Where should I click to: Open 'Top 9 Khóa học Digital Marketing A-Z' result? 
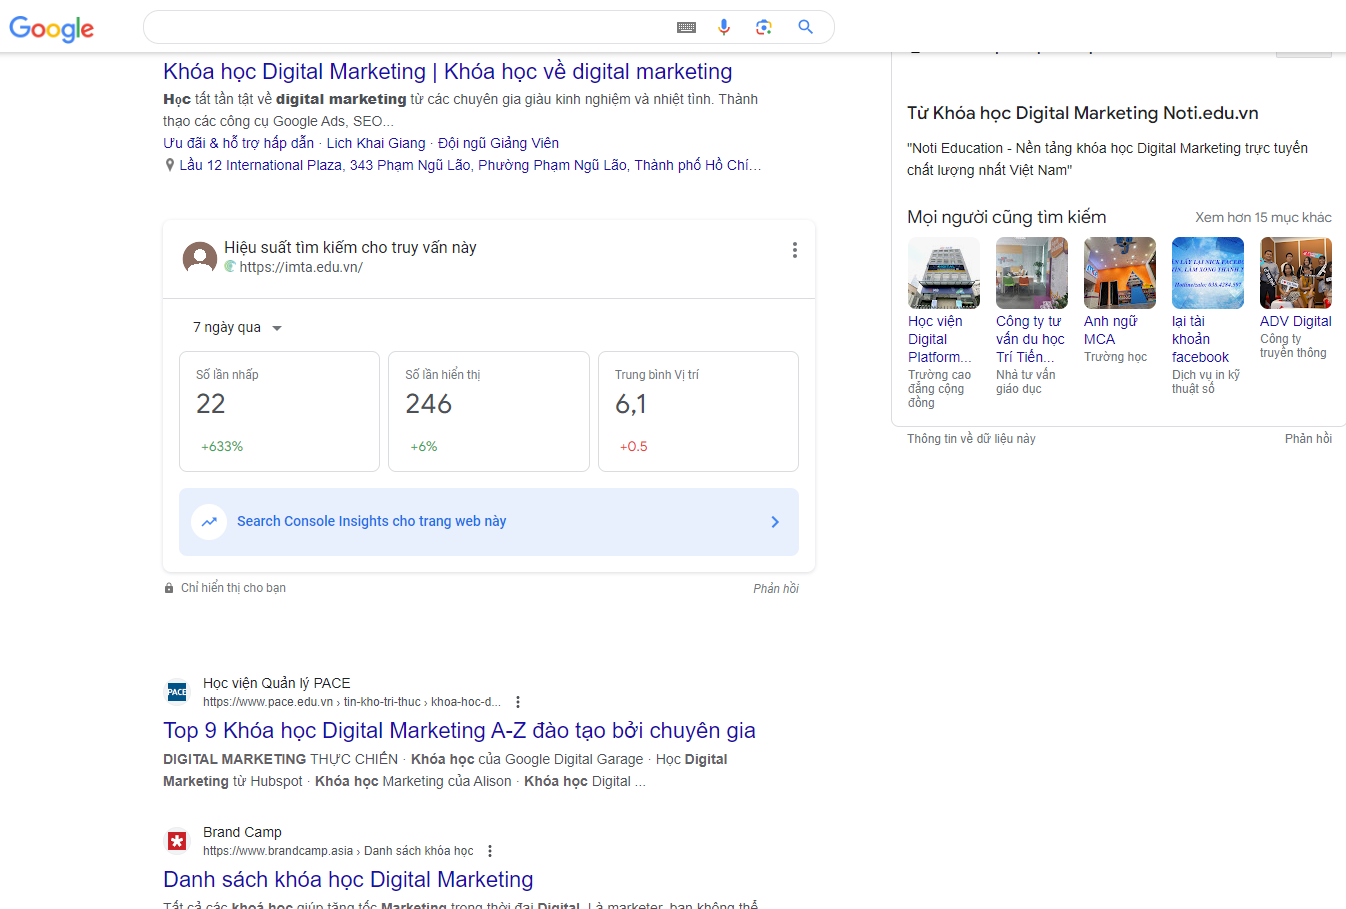(459, 731)
